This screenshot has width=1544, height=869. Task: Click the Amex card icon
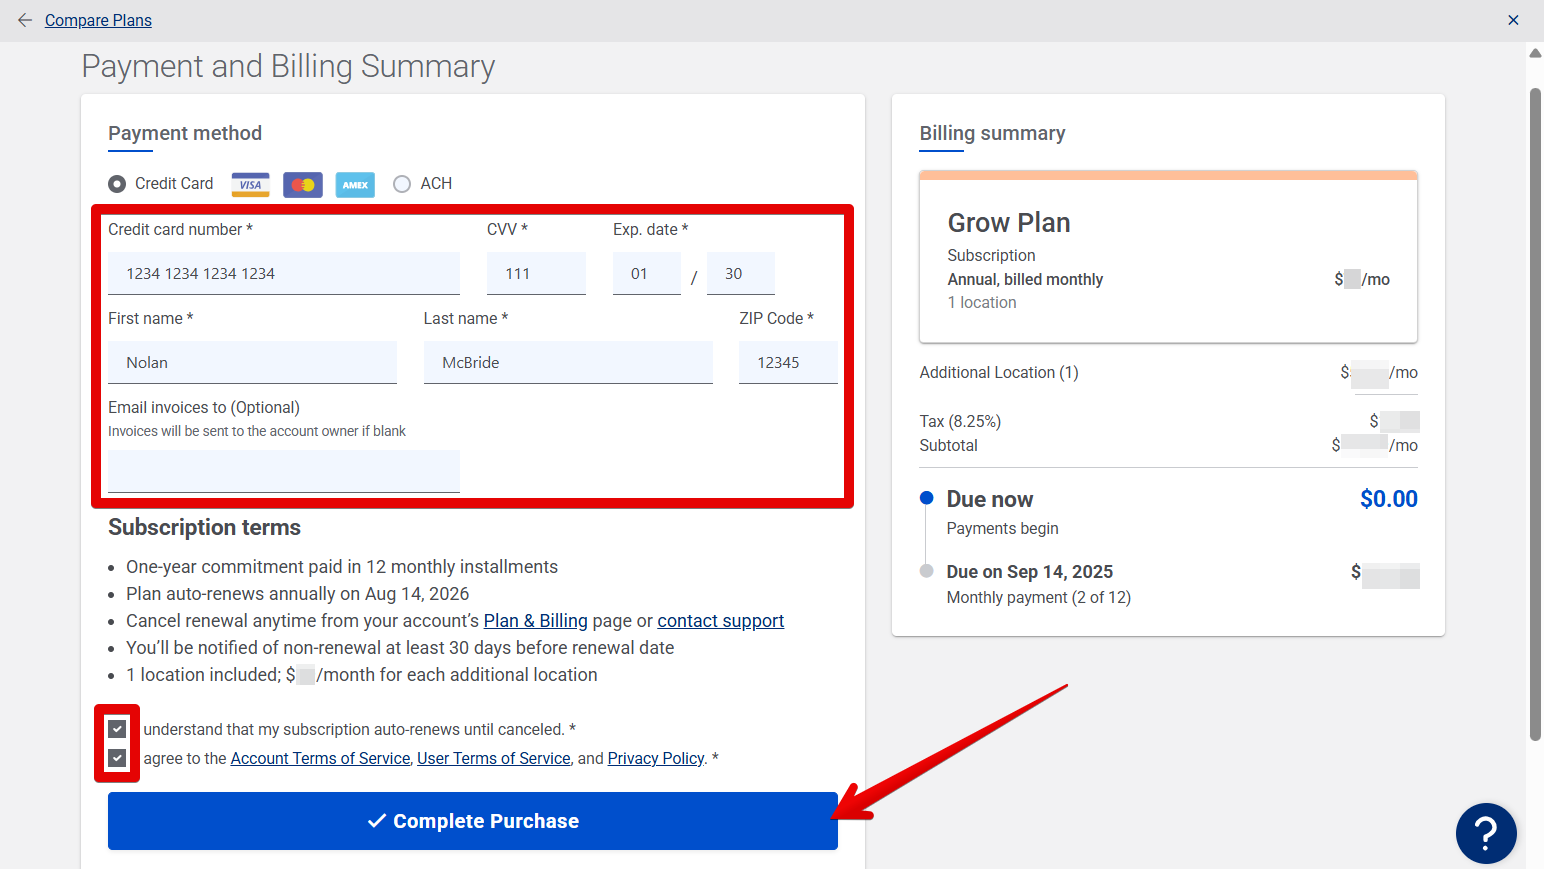pos(355,184)
